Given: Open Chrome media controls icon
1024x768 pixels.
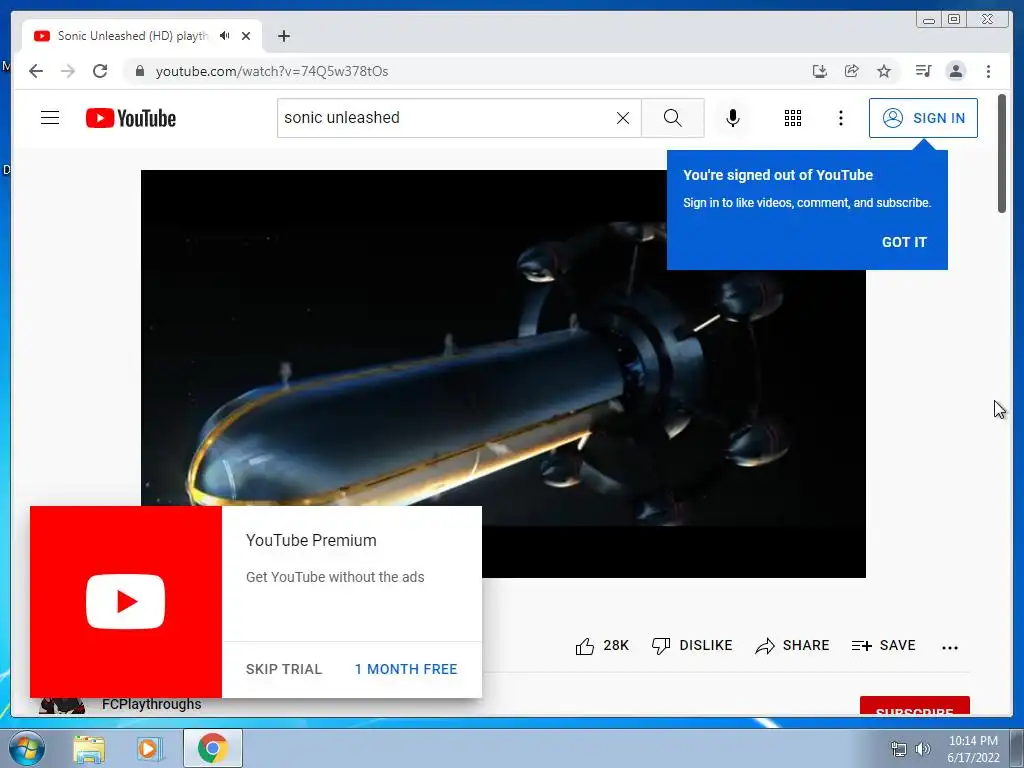Looking at the screenshot, I should click(x=923, y=71).
